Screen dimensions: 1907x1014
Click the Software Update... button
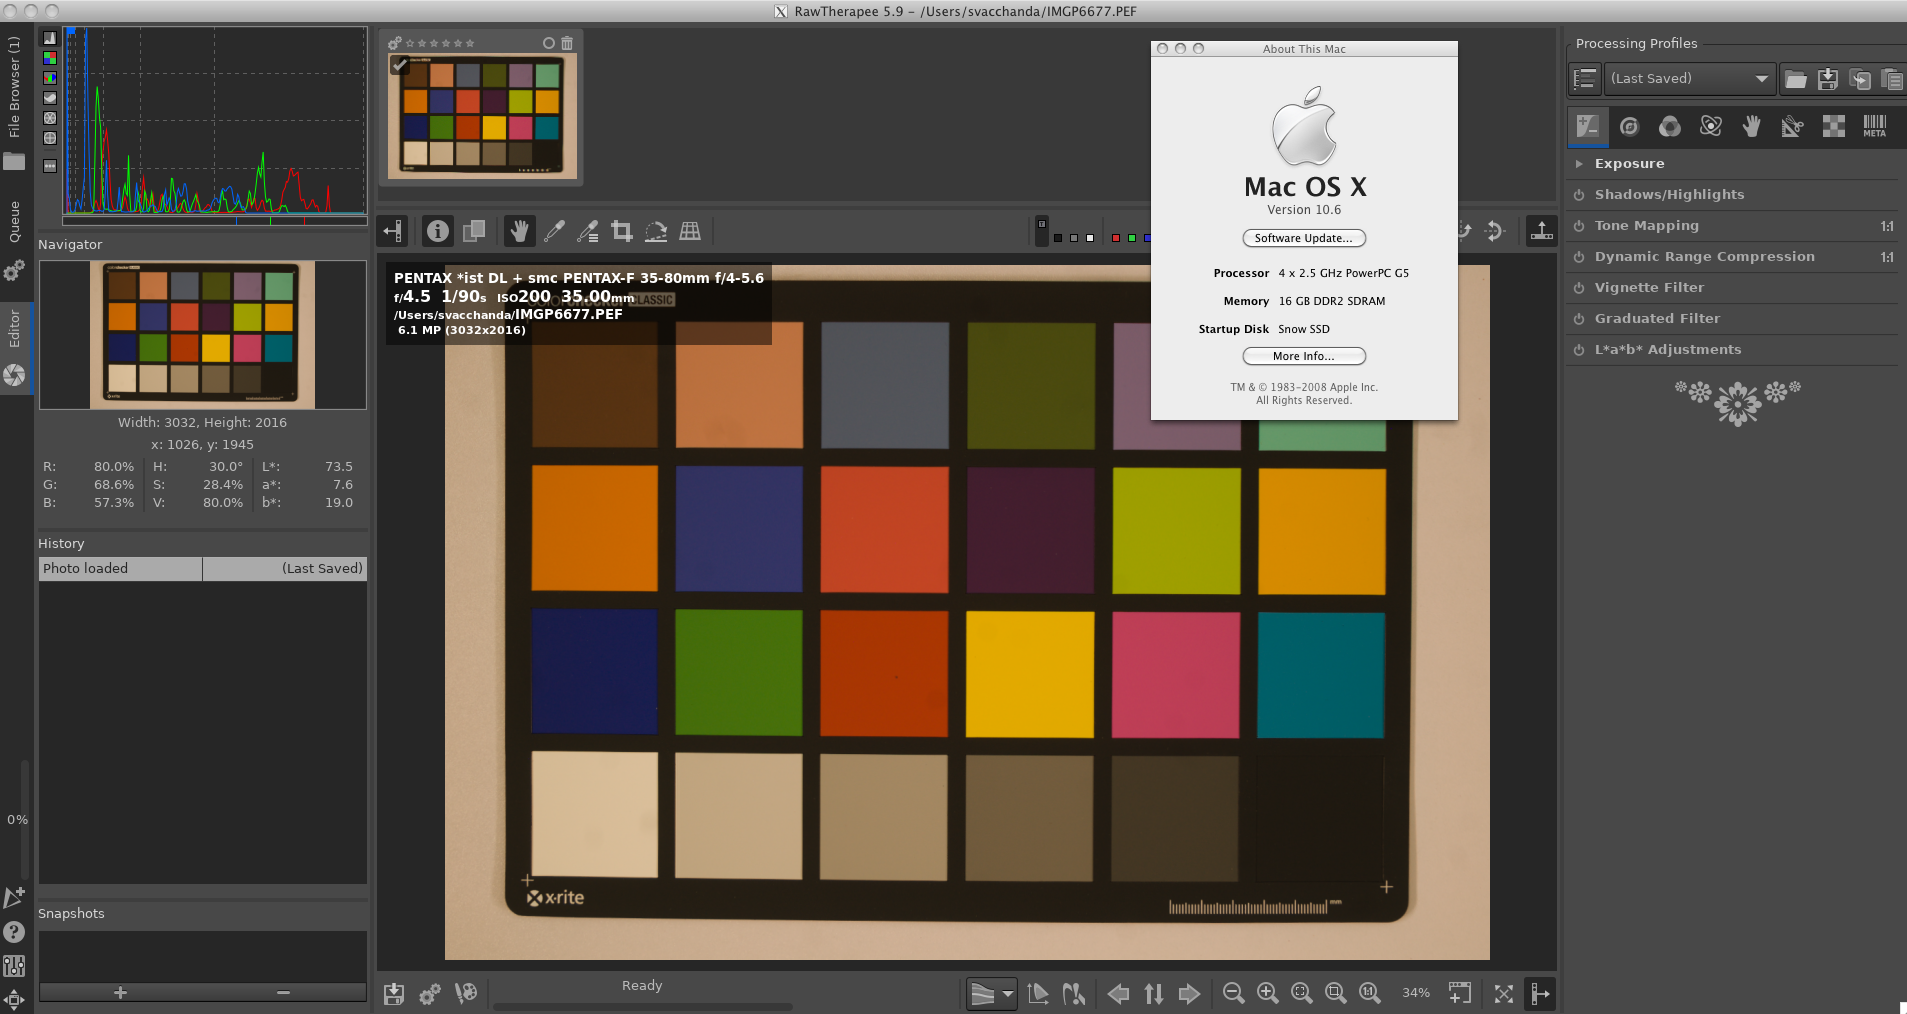click(x=1303, y=238)
